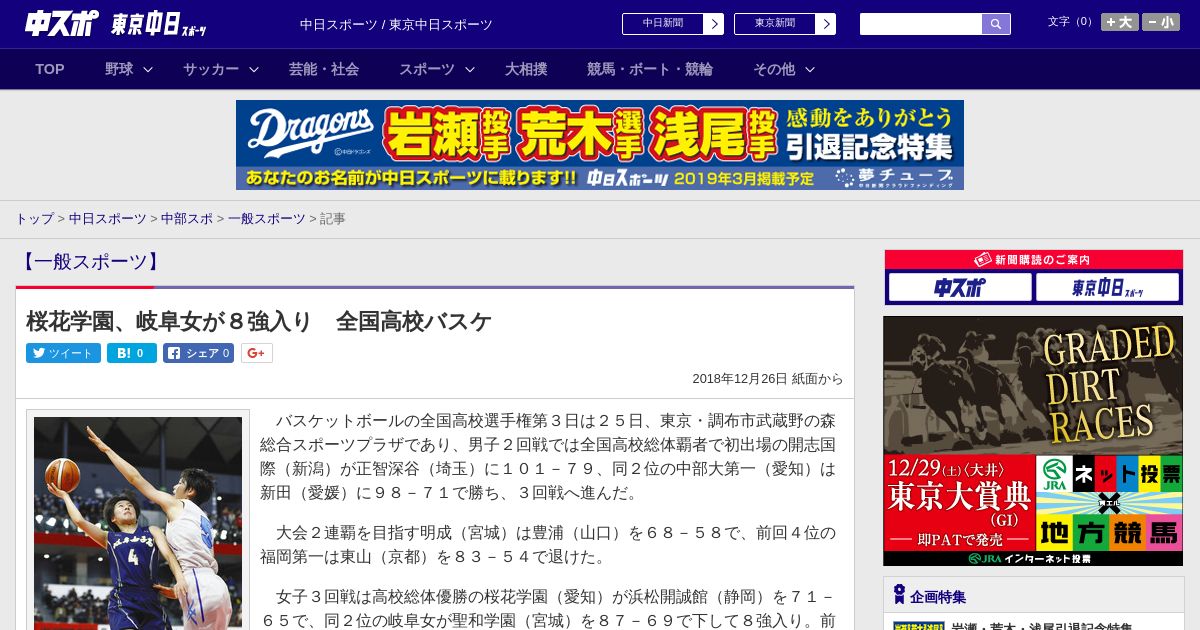Click the Hatena B! bookmark button
The height and width of the screenshot is (630, 1200).
tap(132, 353)
